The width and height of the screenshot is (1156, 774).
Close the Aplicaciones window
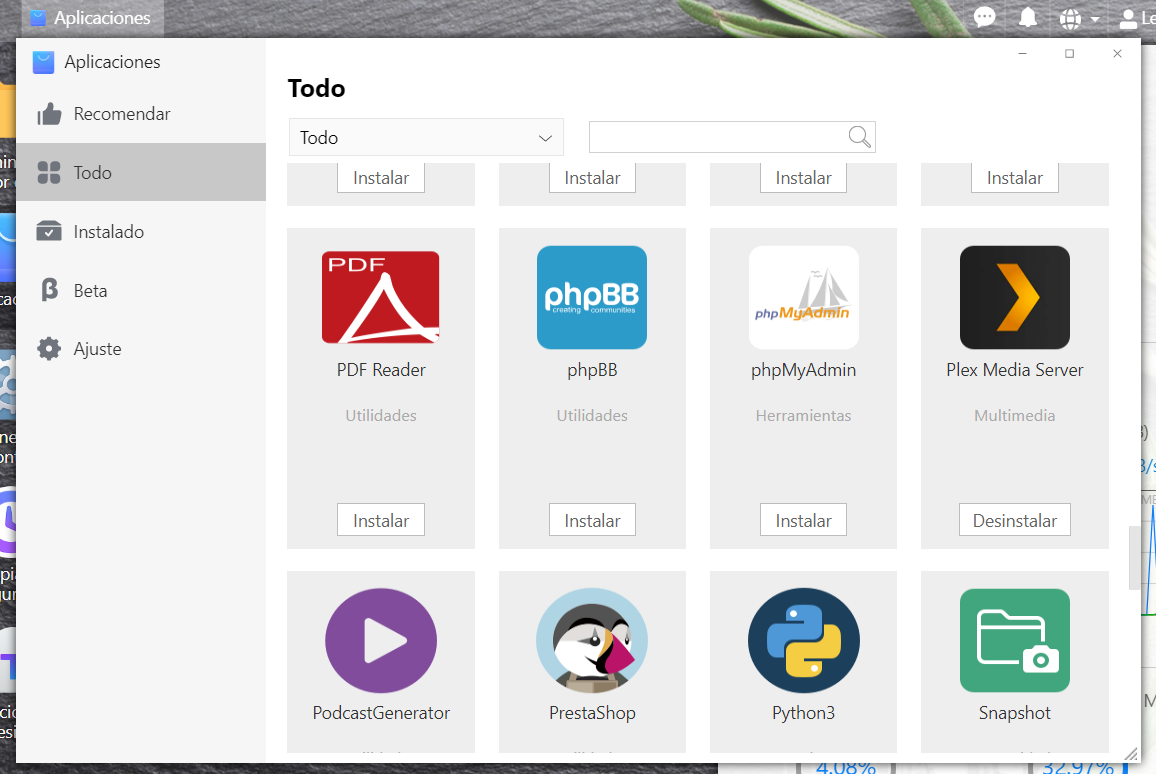[x=1117, y=54]
